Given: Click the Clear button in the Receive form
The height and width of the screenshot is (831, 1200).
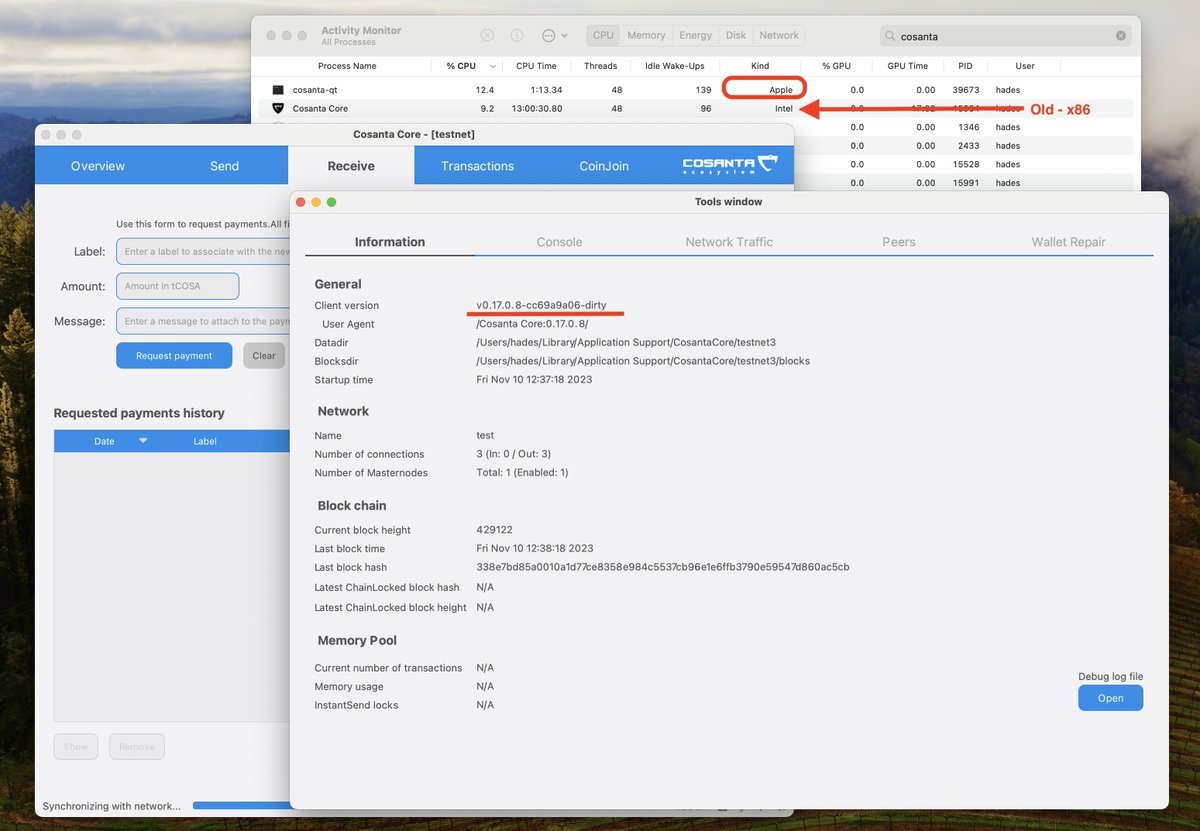Looking at the screenshot, I should pos(264,356).
